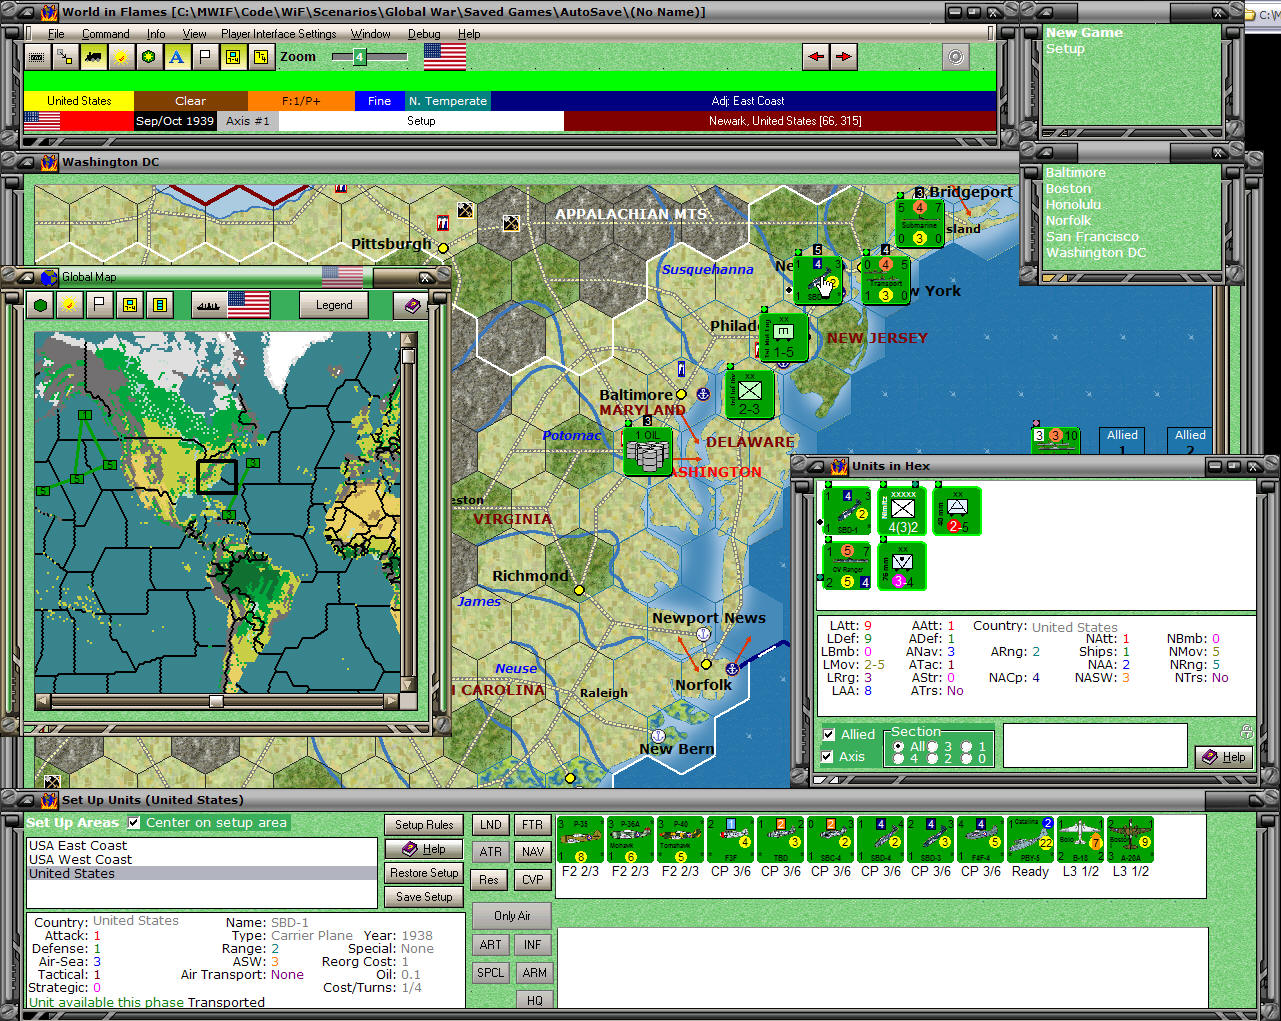Open the Command menu
The height and width of the screenshot is (1021, 1281).
click(105, 34)
